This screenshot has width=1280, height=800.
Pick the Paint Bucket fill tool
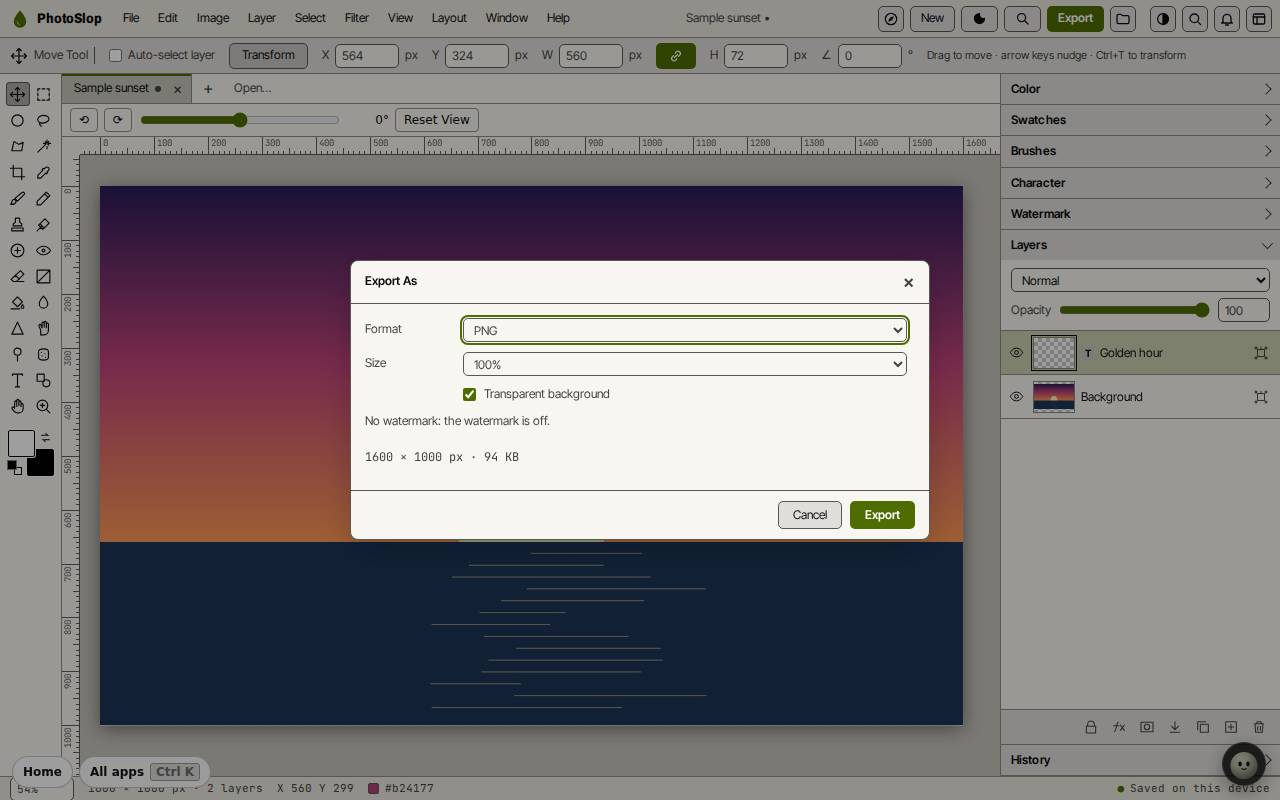pyautogui.click(x=17, y=302)
